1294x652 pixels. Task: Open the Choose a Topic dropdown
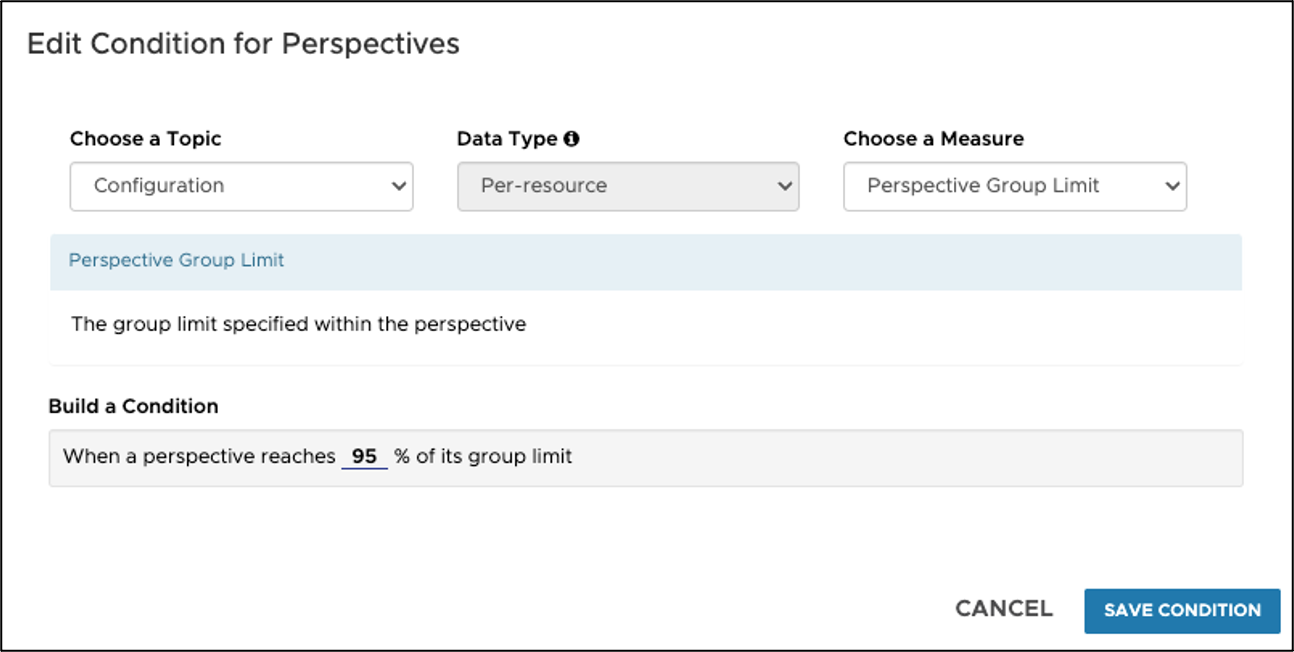coord(241,186)
